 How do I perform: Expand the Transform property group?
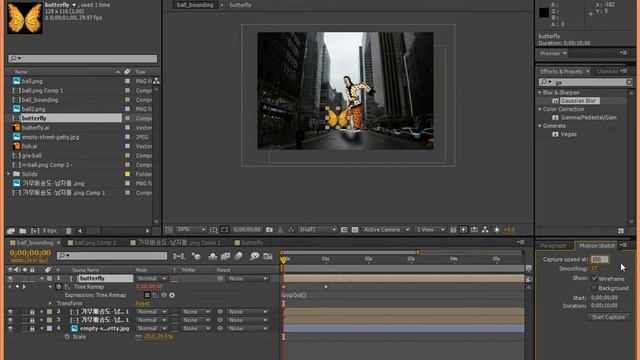(50, 303)
